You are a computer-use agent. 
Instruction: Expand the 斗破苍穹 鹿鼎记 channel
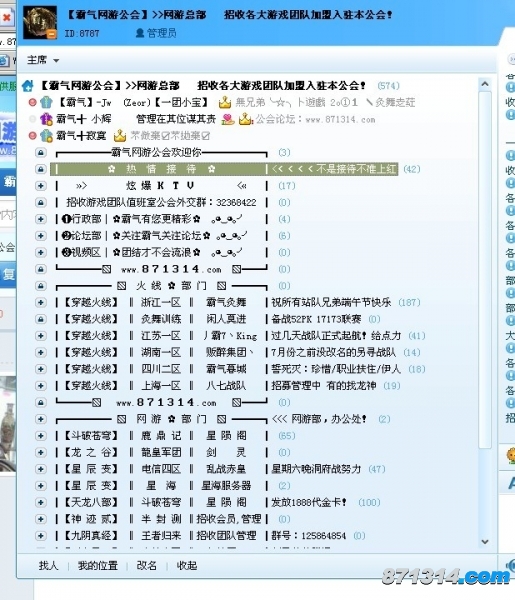(41, 436)
